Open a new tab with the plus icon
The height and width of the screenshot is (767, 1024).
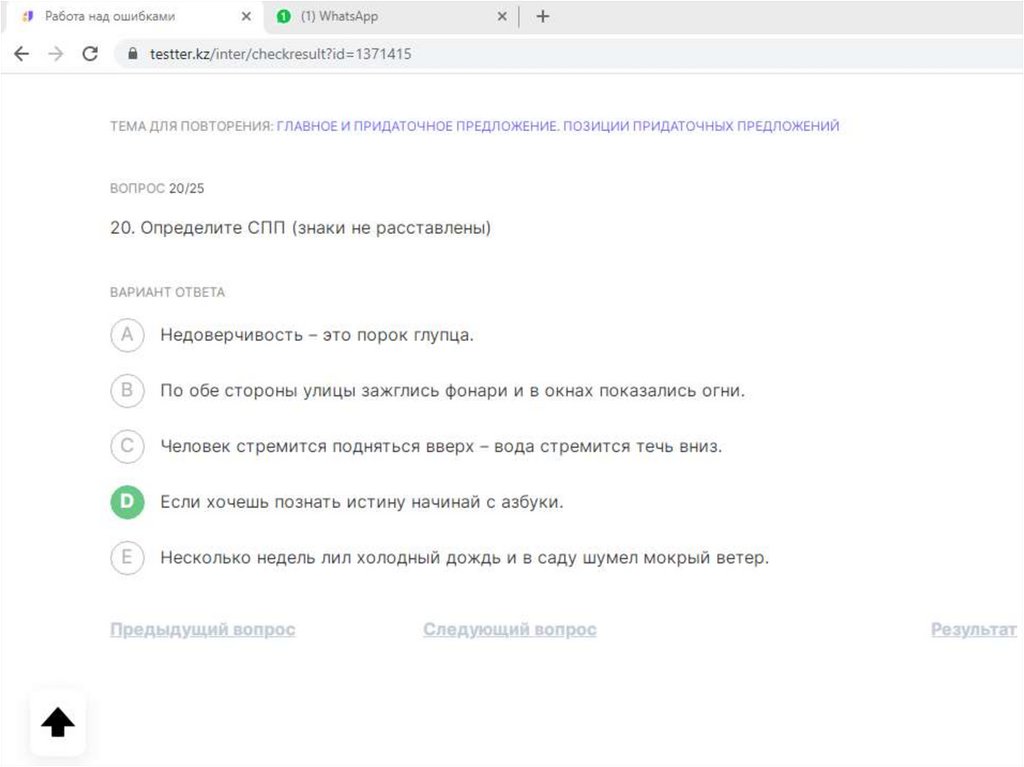pos(543,16)
